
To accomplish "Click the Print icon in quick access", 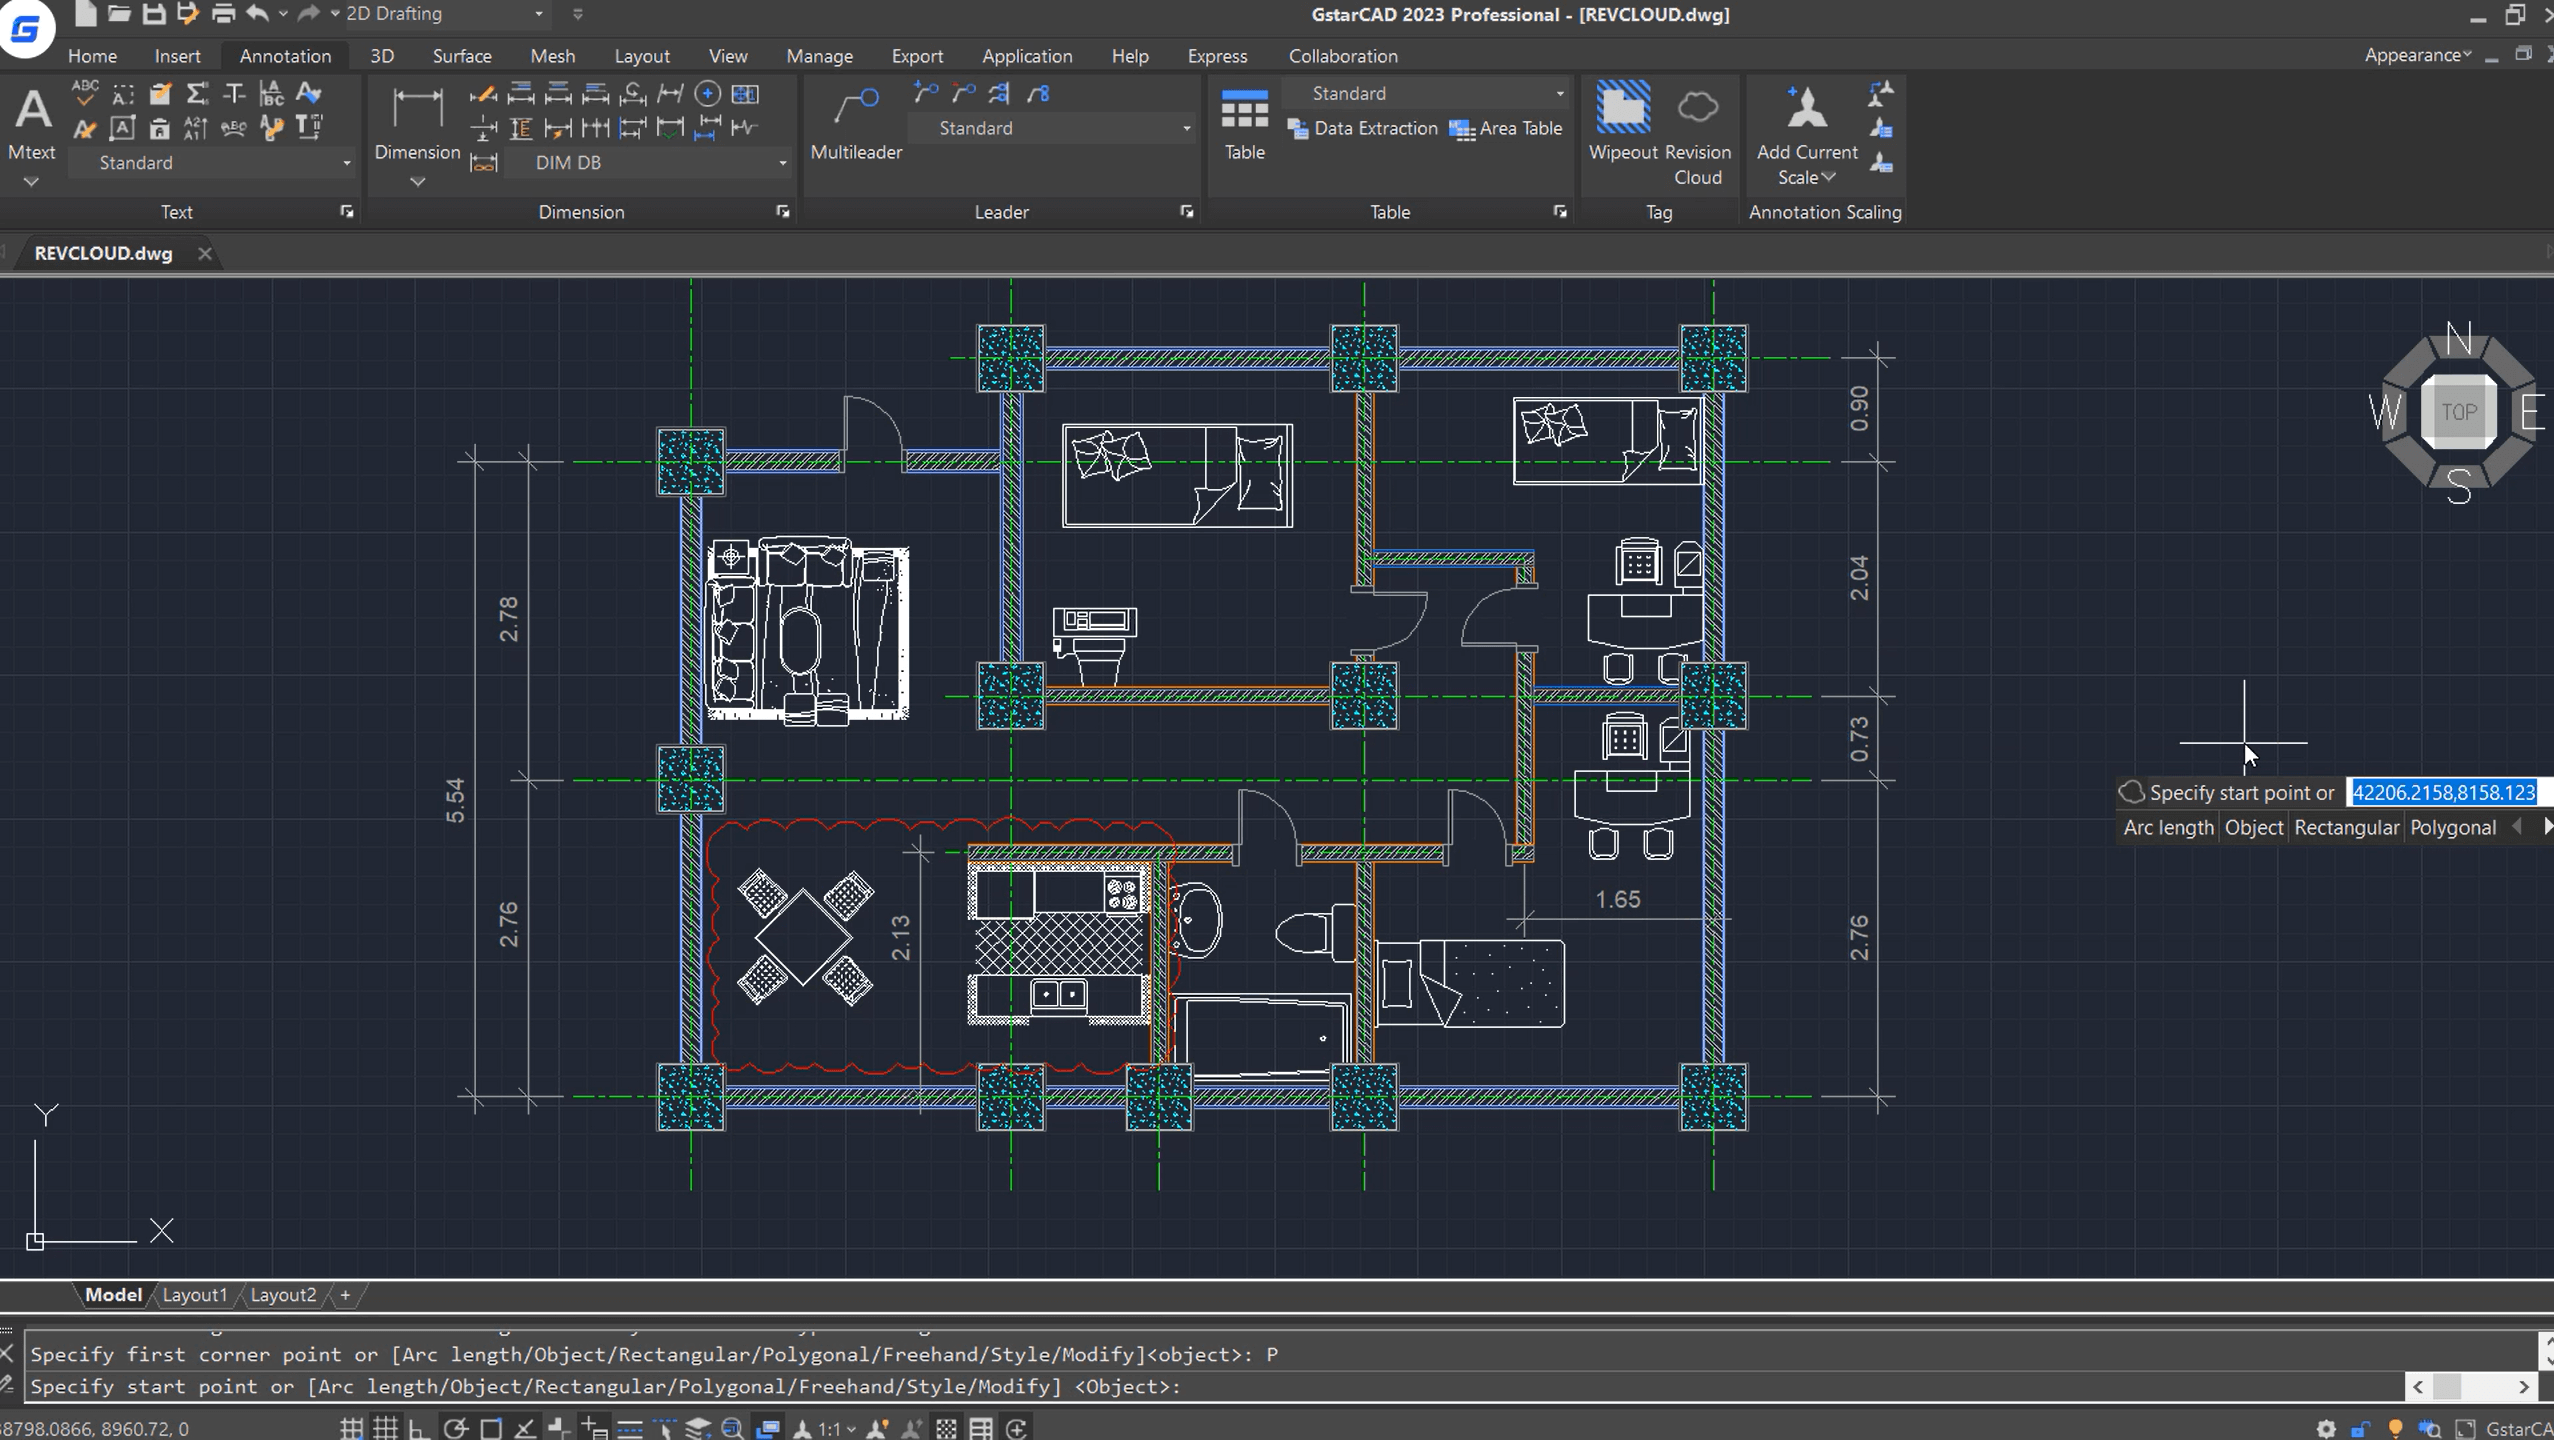I will click(222, 14).
